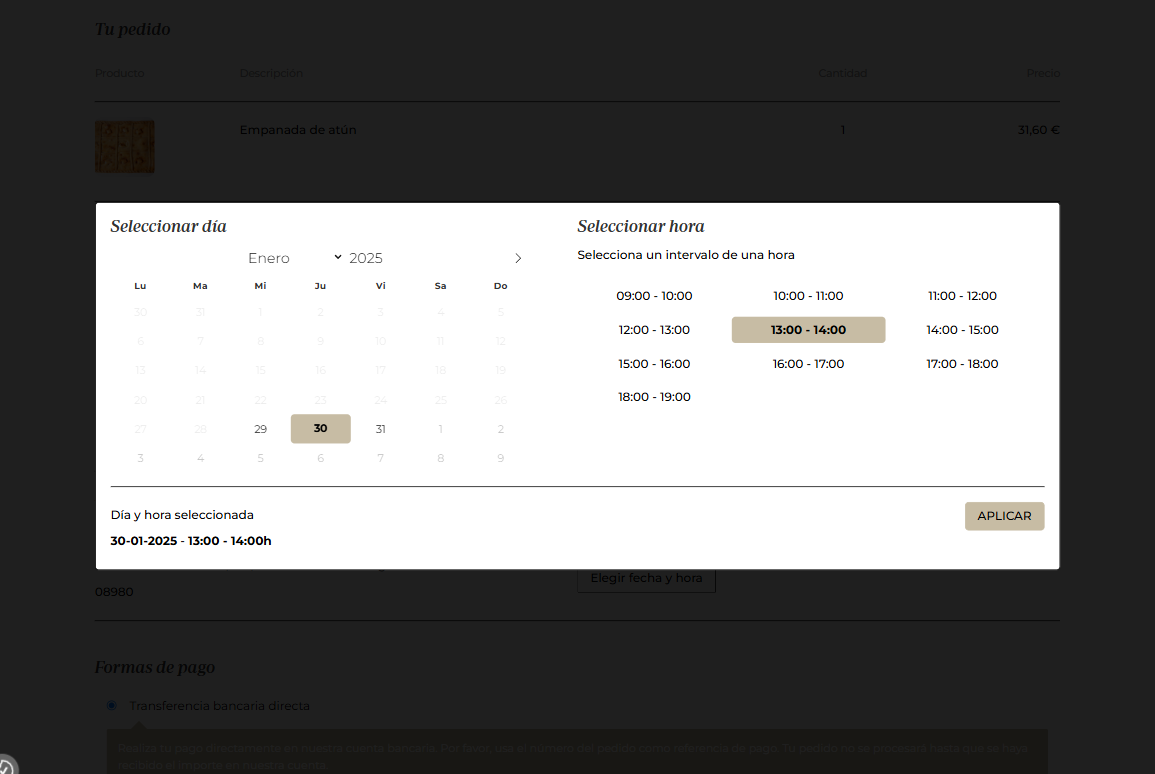
Task: Click the Elegir fecha y hora button
Action: [646, 580]
